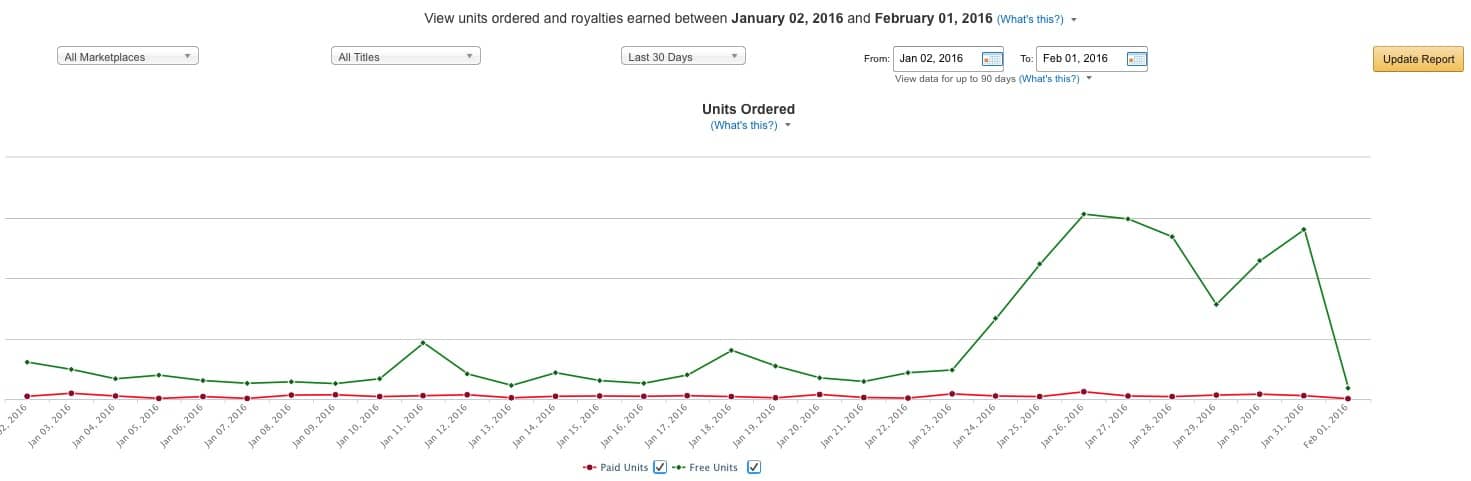Screen dimensions: 1471x481
Task: Click the Jan 26 green peak data point
Action: pyautogui.click(x=1084, y=214)
